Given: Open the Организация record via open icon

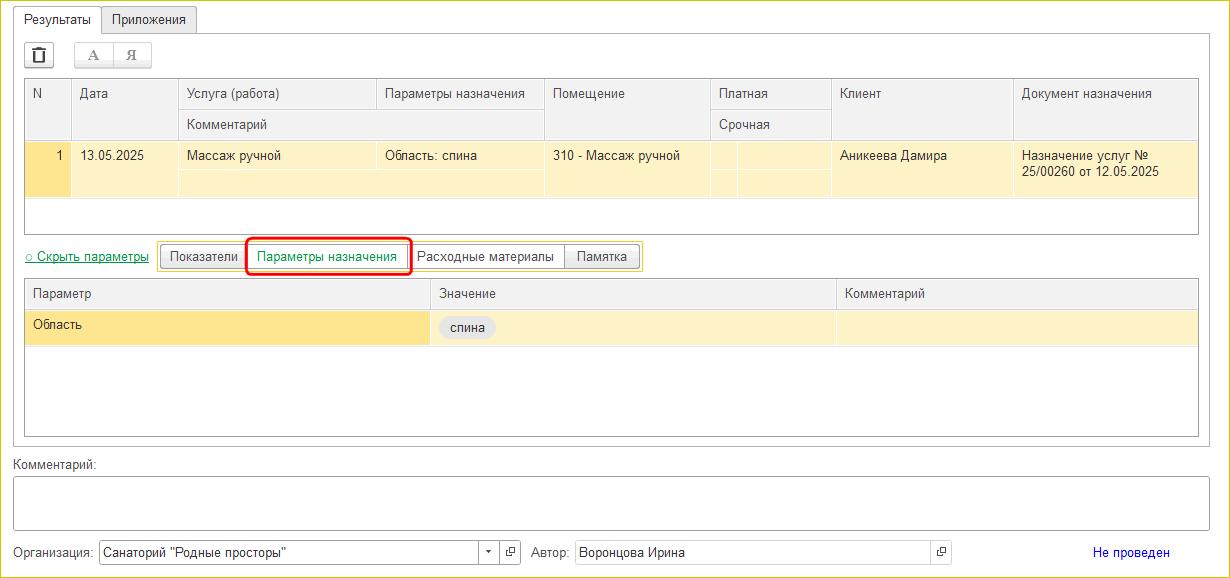Looking at the screenshot, I should tap(510, 552).
